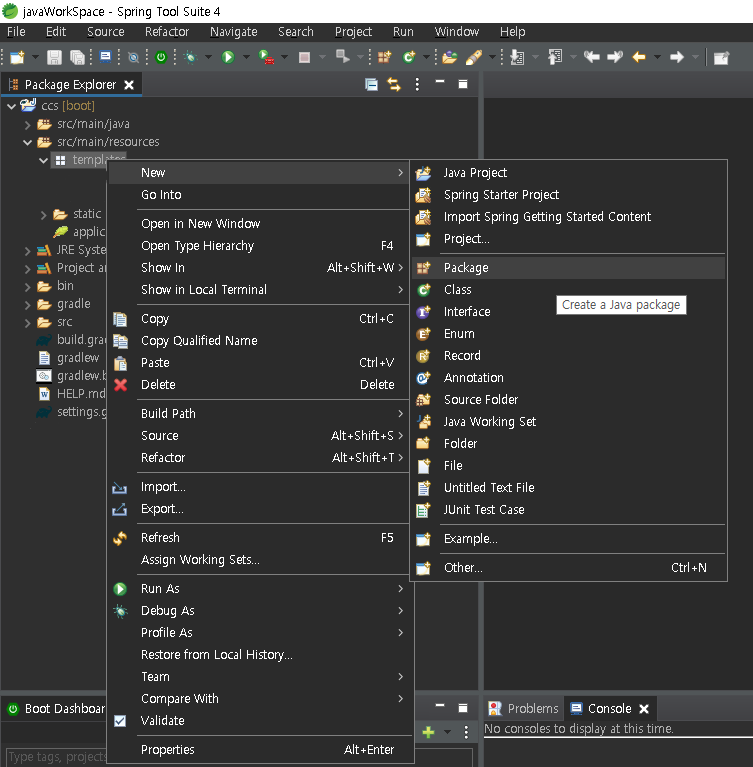Expand the src/main/java folder
This screenshot has width=753, height=767.
(27, 125)
